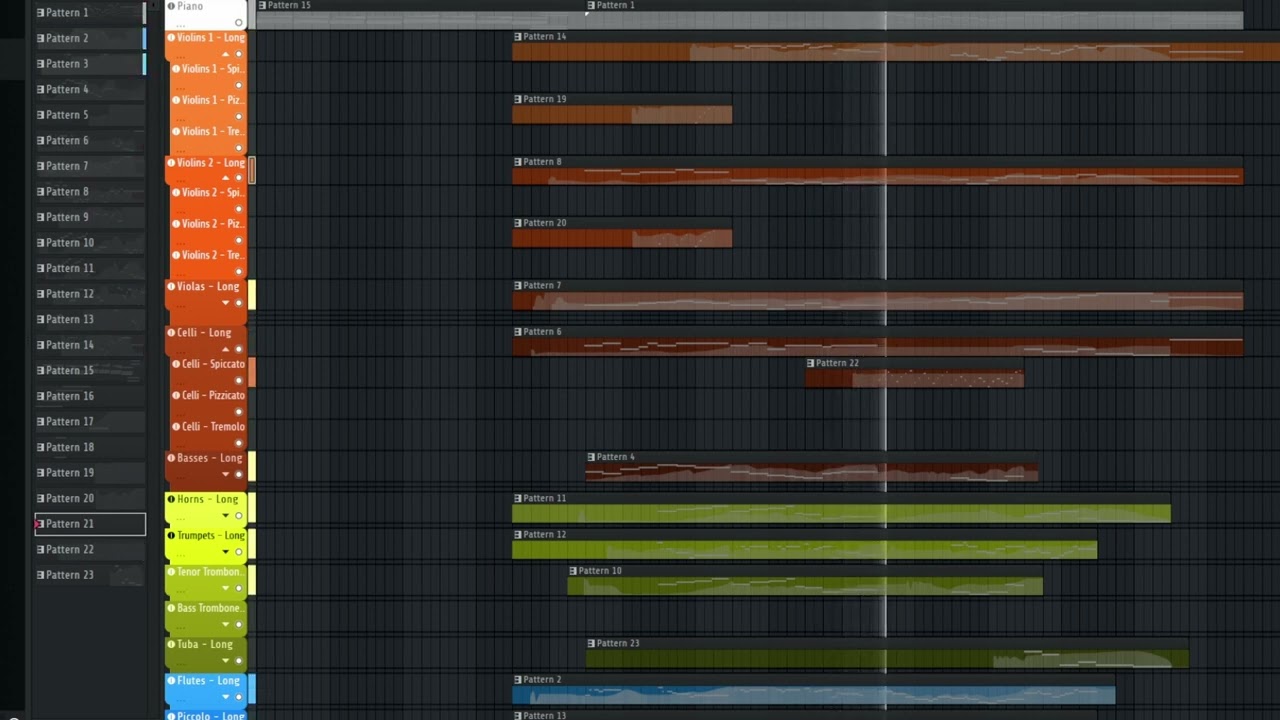The image size is (1280, 720).
Task: Expand the Horns - Long track group
Action: click(x=225, y=515)
